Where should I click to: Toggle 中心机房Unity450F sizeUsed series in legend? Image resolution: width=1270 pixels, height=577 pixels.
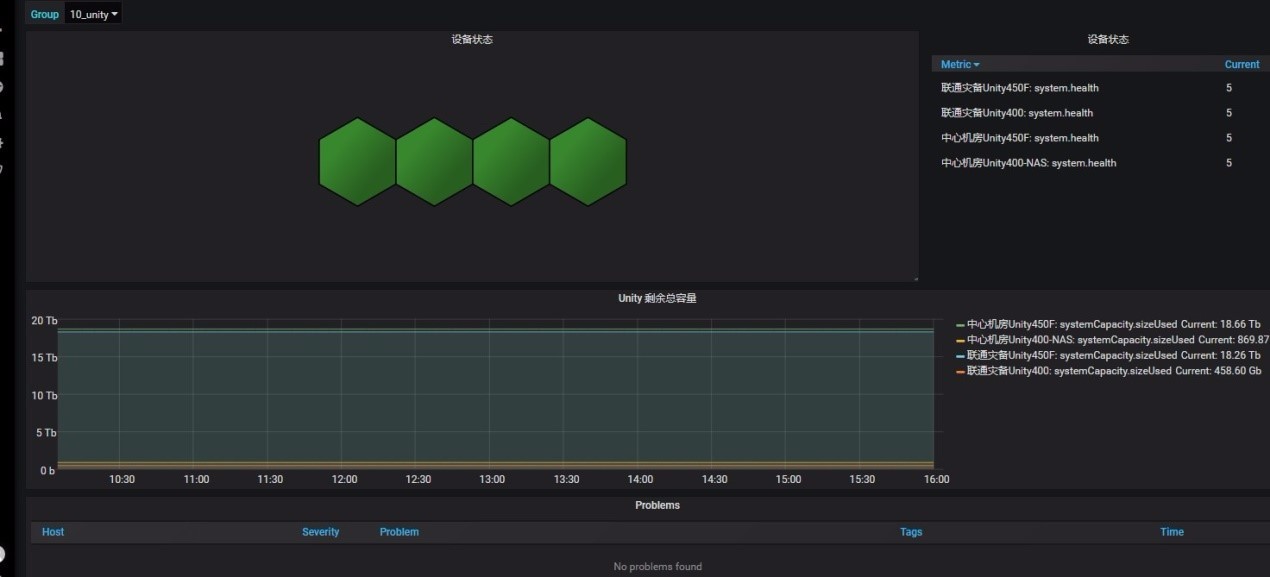[1071, 325]
